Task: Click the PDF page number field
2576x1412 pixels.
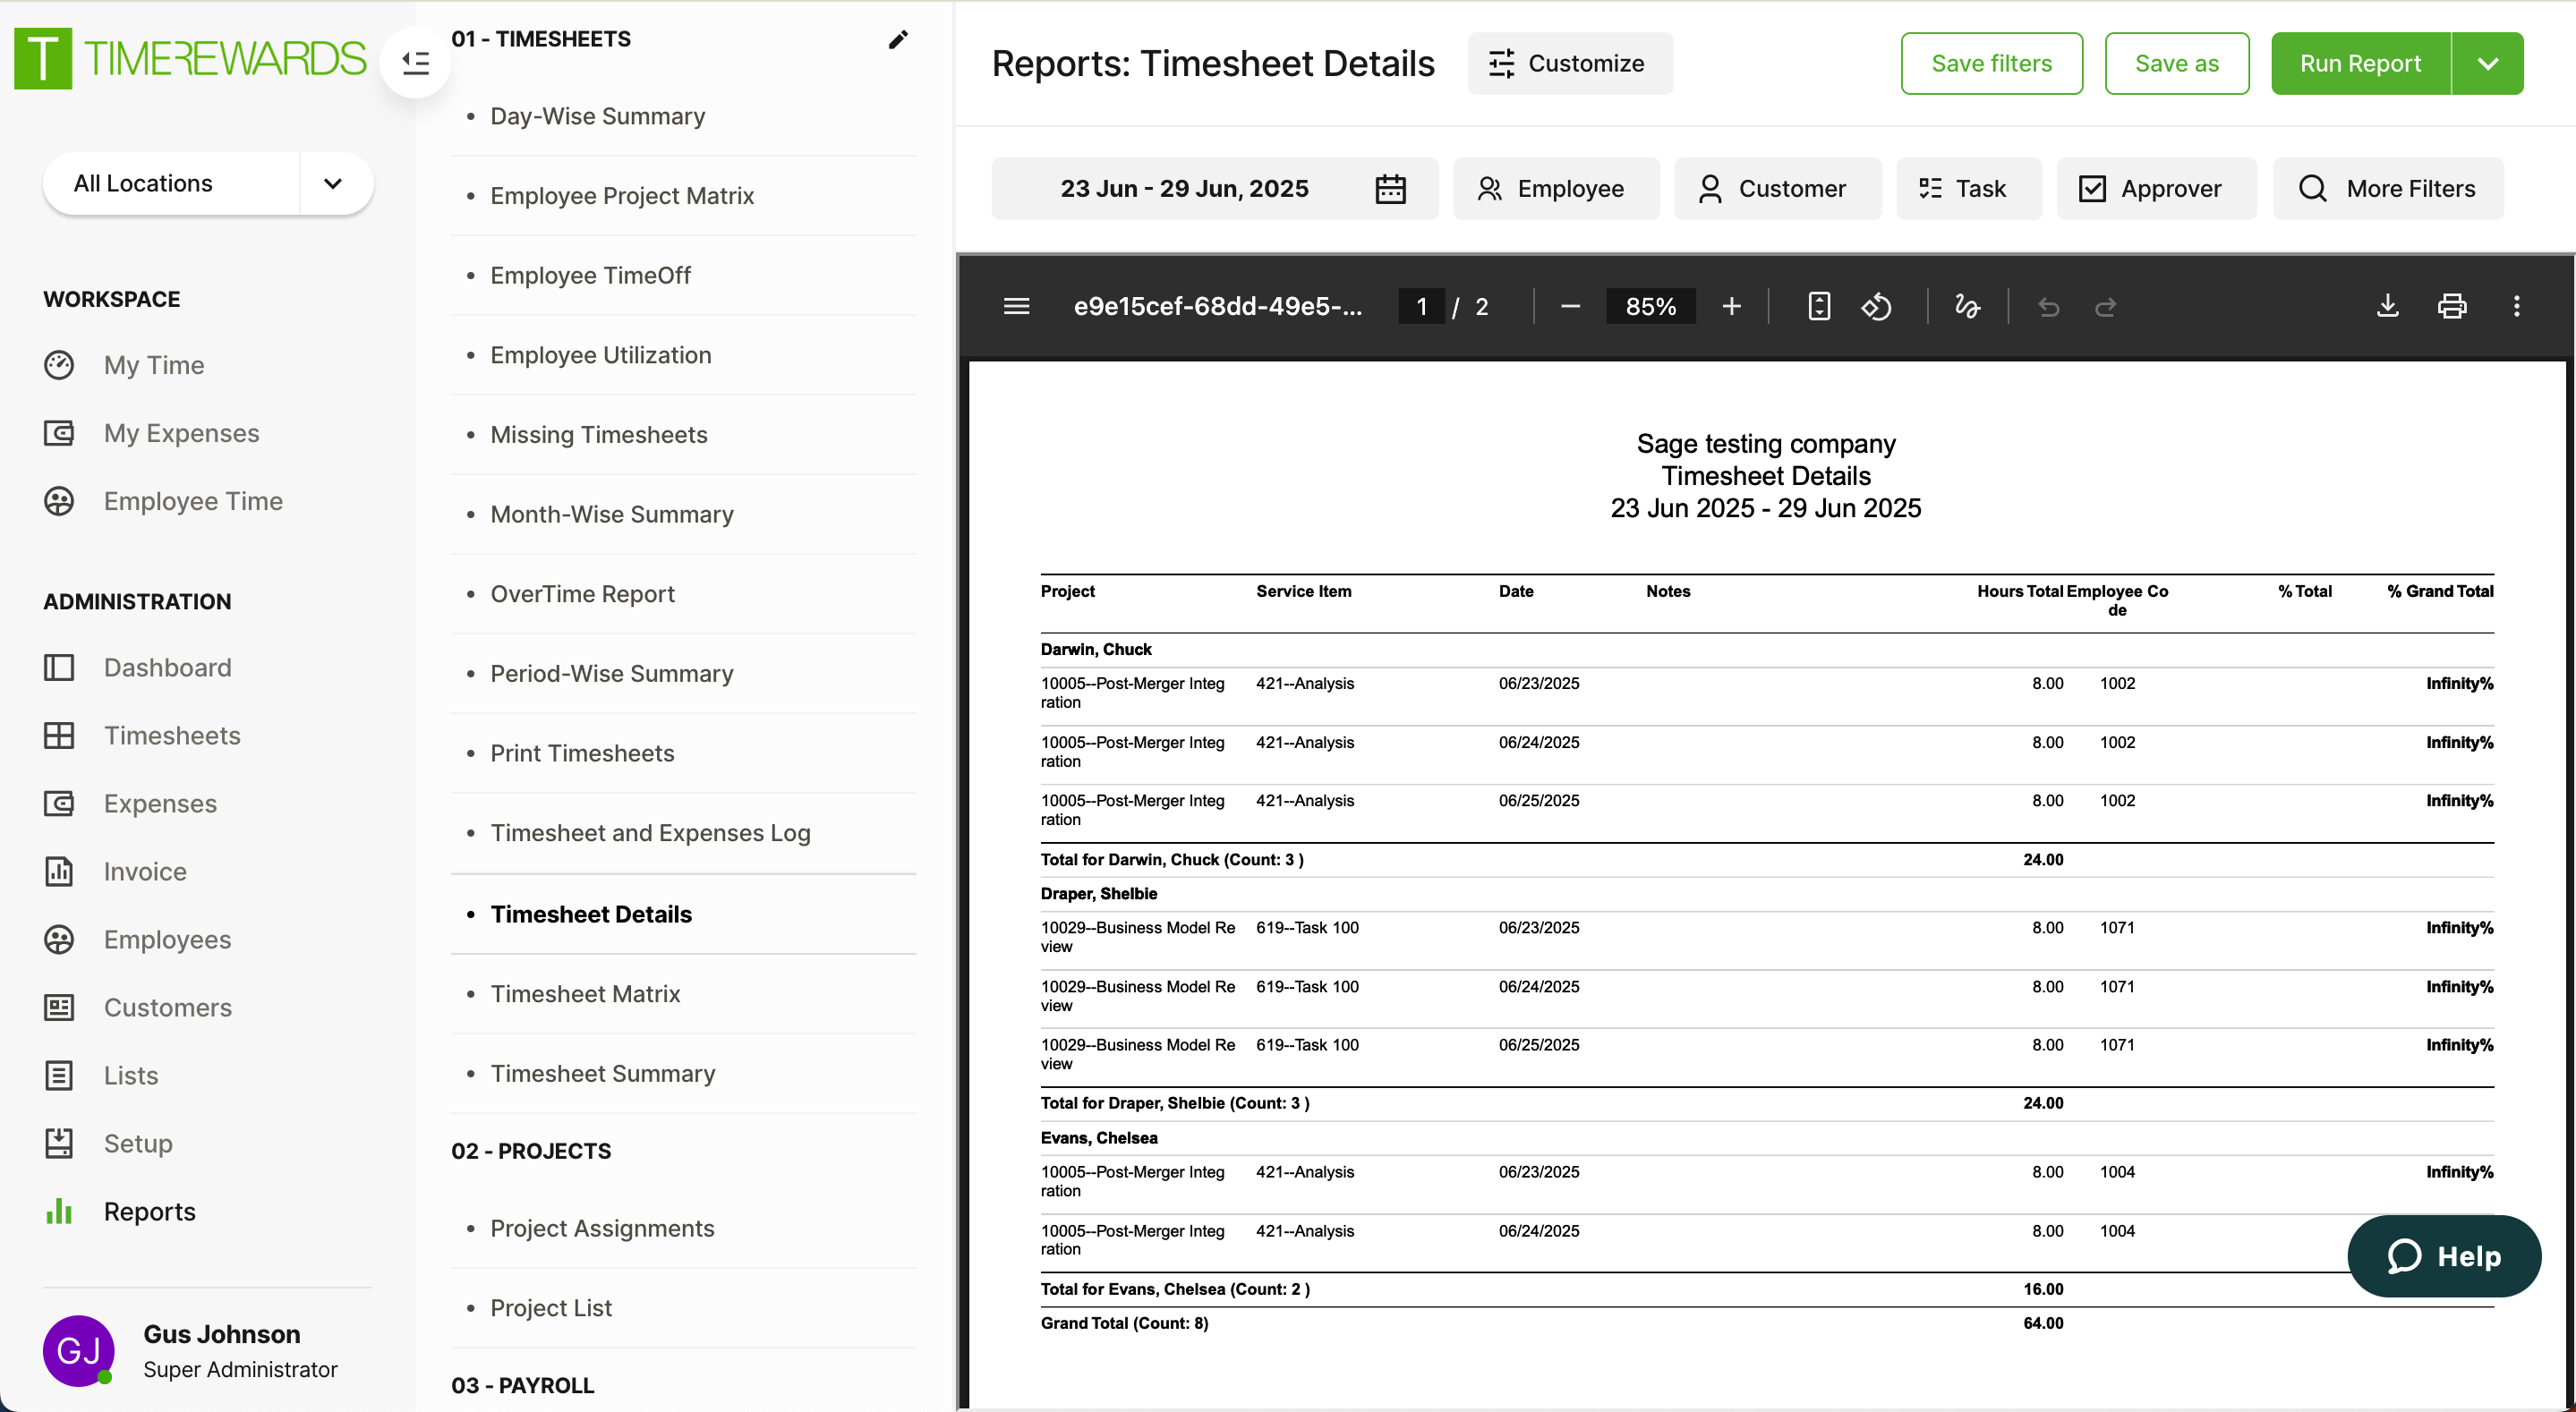Action: [x=1421, y=306]
